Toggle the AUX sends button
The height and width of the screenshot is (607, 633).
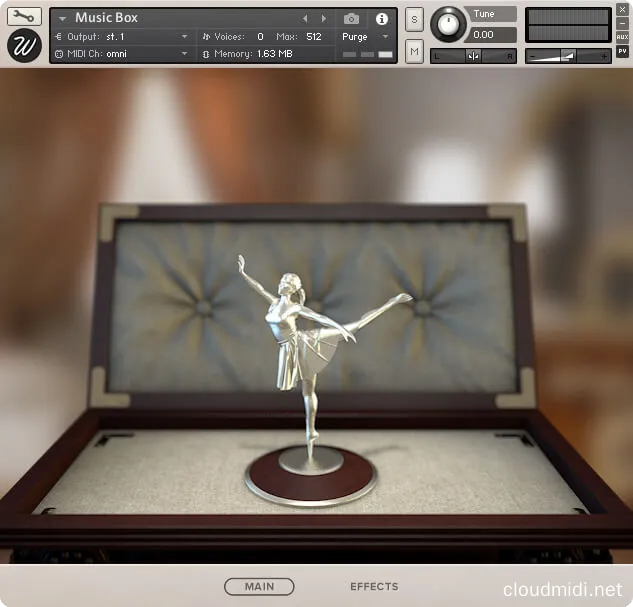click(x=622, y=37)
